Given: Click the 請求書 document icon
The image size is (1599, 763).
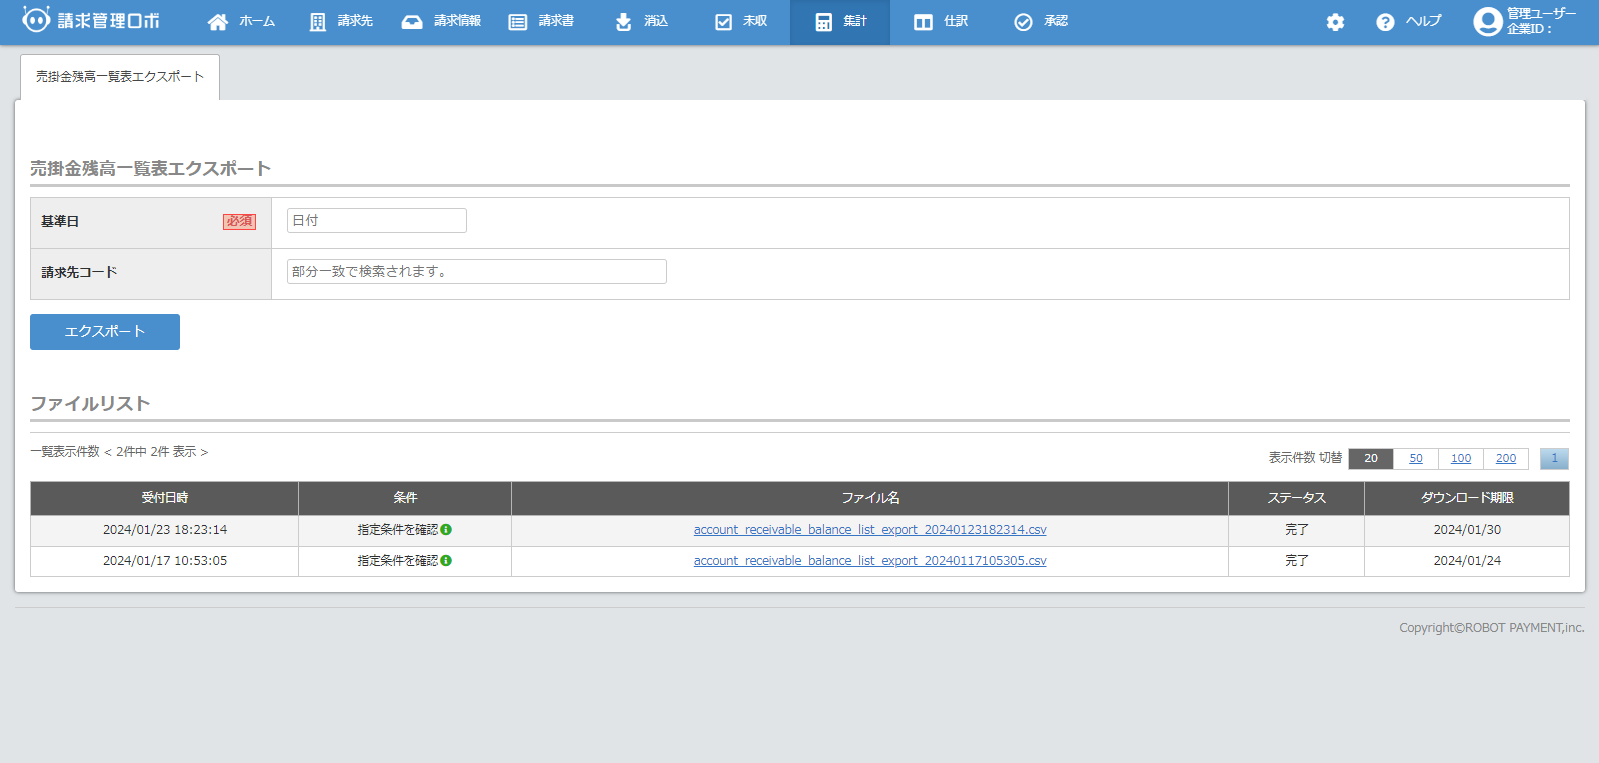Looking at the screenshot, I should [x=518, y=22].
